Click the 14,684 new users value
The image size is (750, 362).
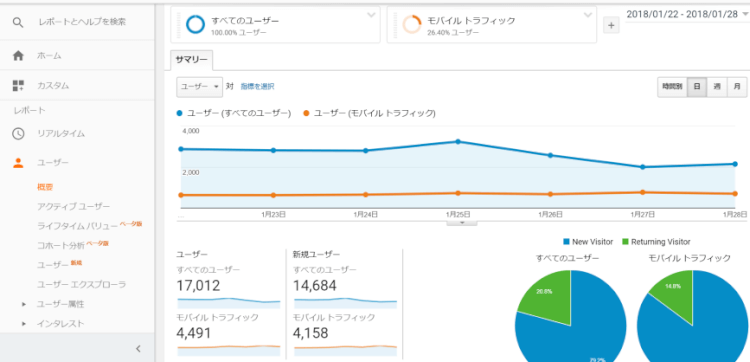(315, 286)
